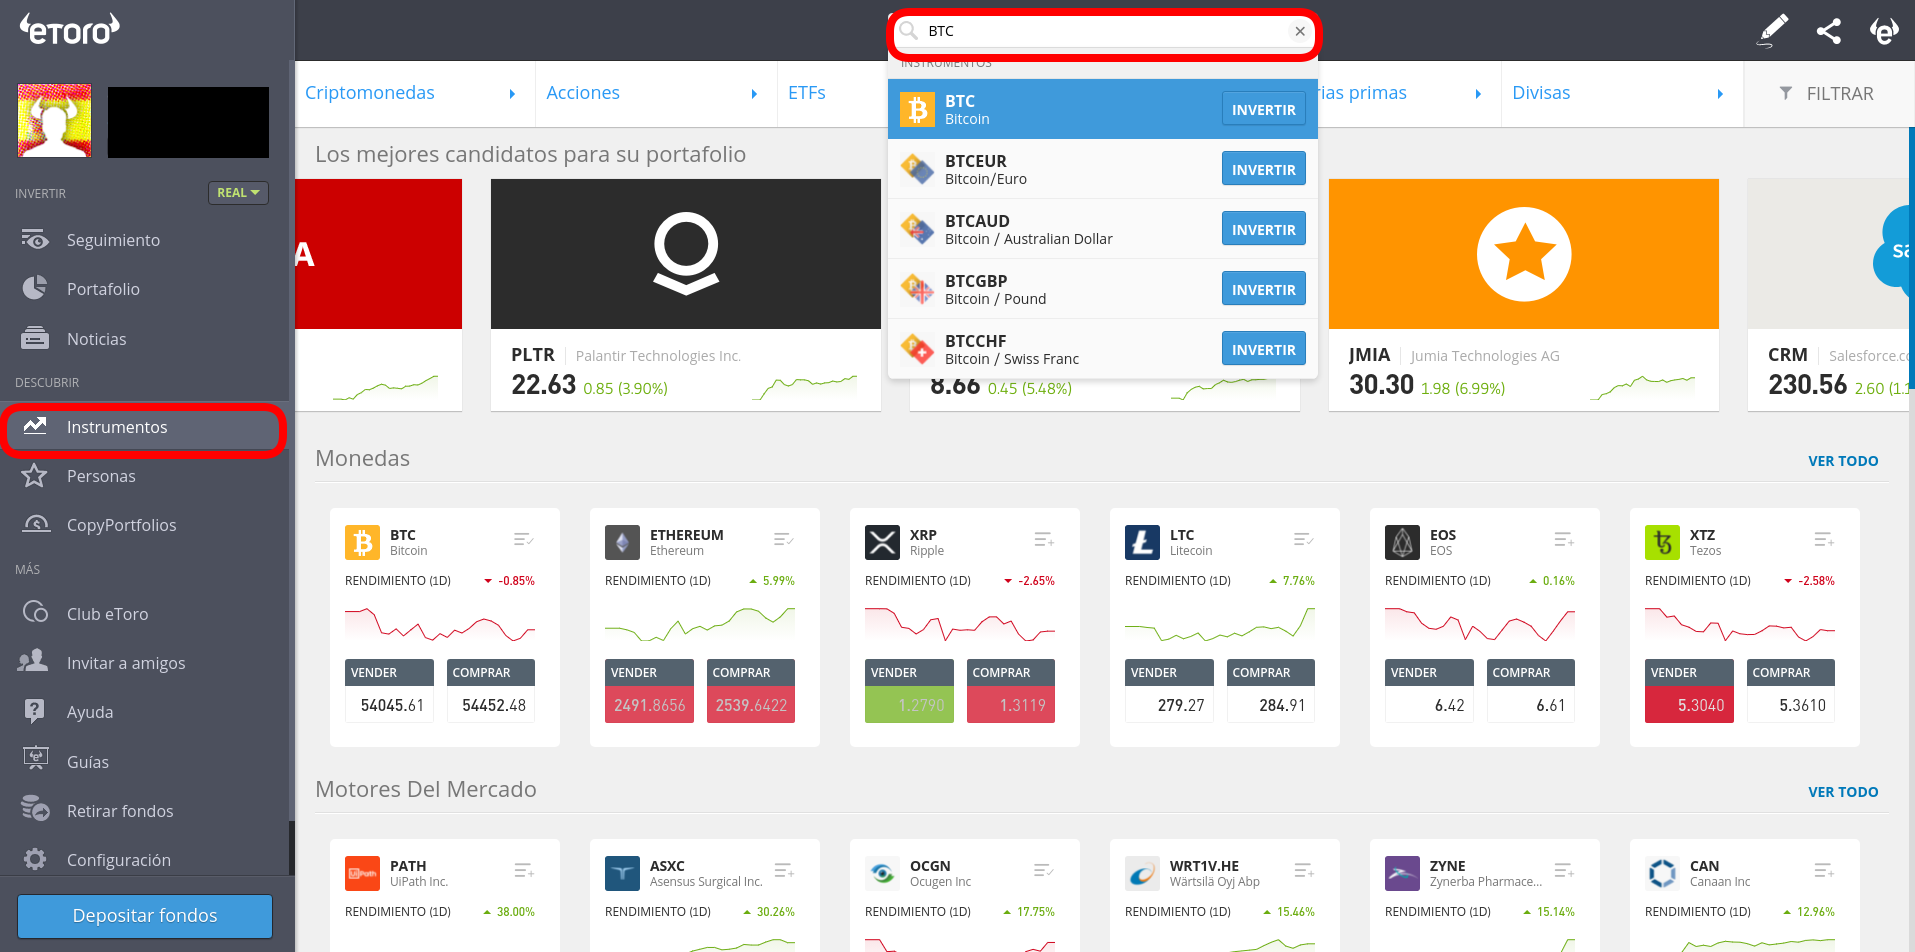1915x952 pixels.
Task: Open the Guías icon
Action: 35,760
